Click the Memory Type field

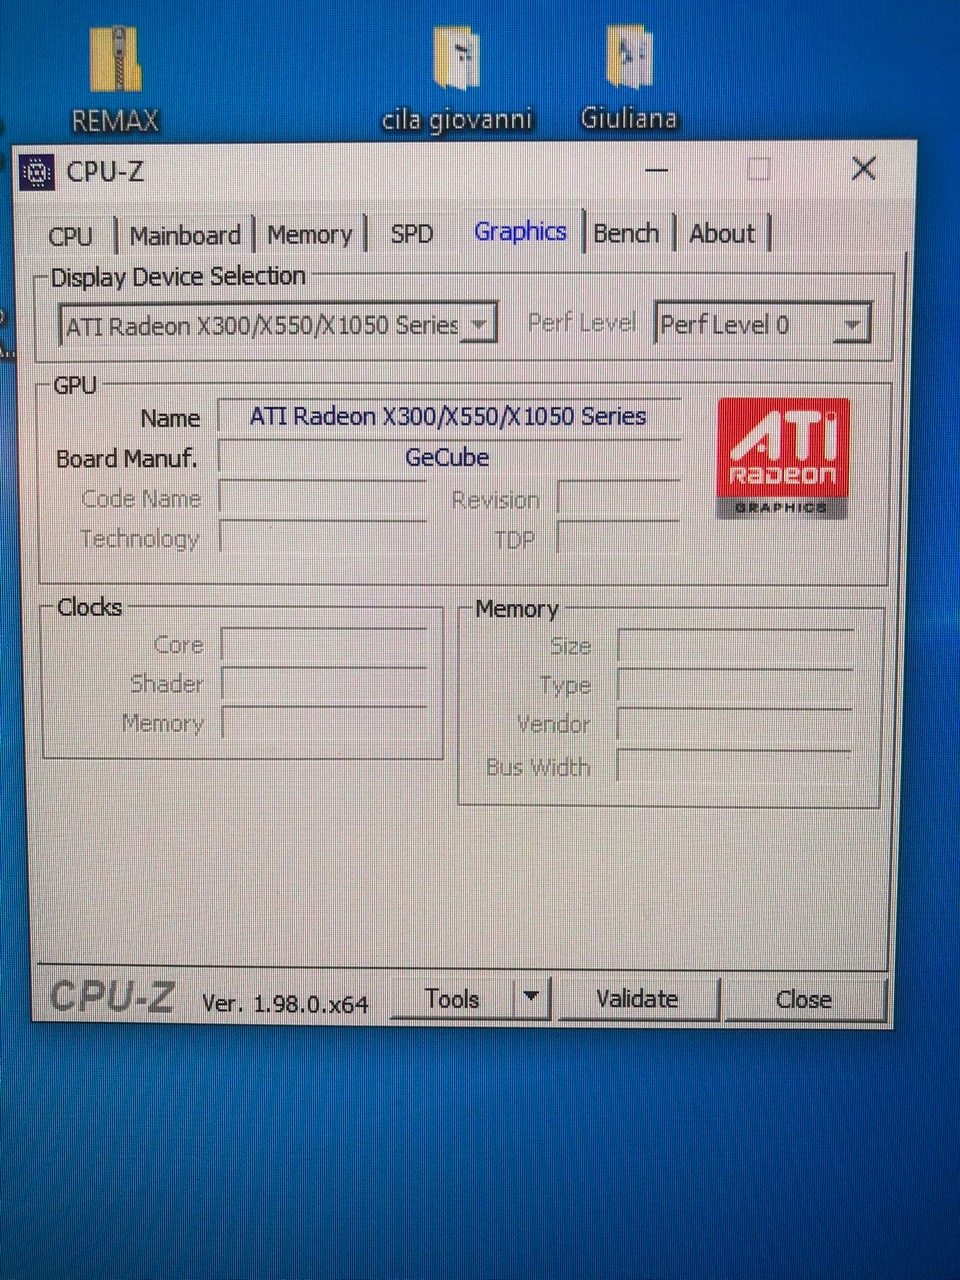(x=735, y=686)
